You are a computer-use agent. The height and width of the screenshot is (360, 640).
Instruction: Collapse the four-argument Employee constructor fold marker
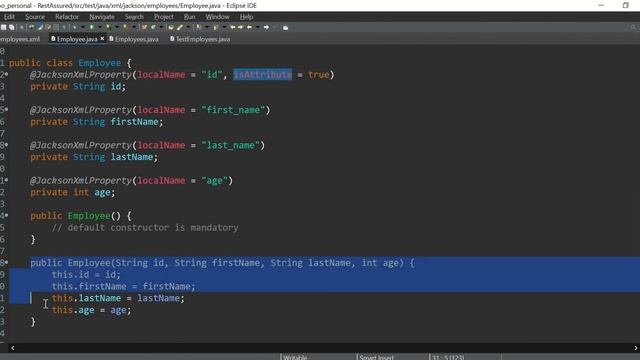click(x=6, y=262)
